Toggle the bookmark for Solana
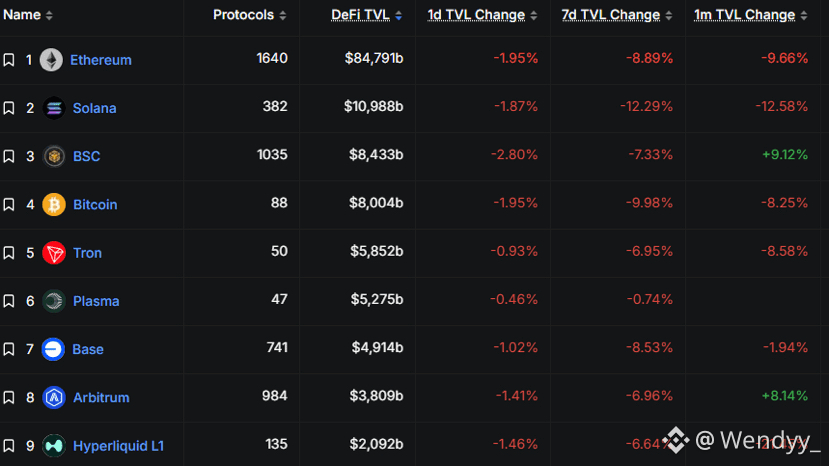The height and width of the screenshot is (466, 829). coord(9,108)
